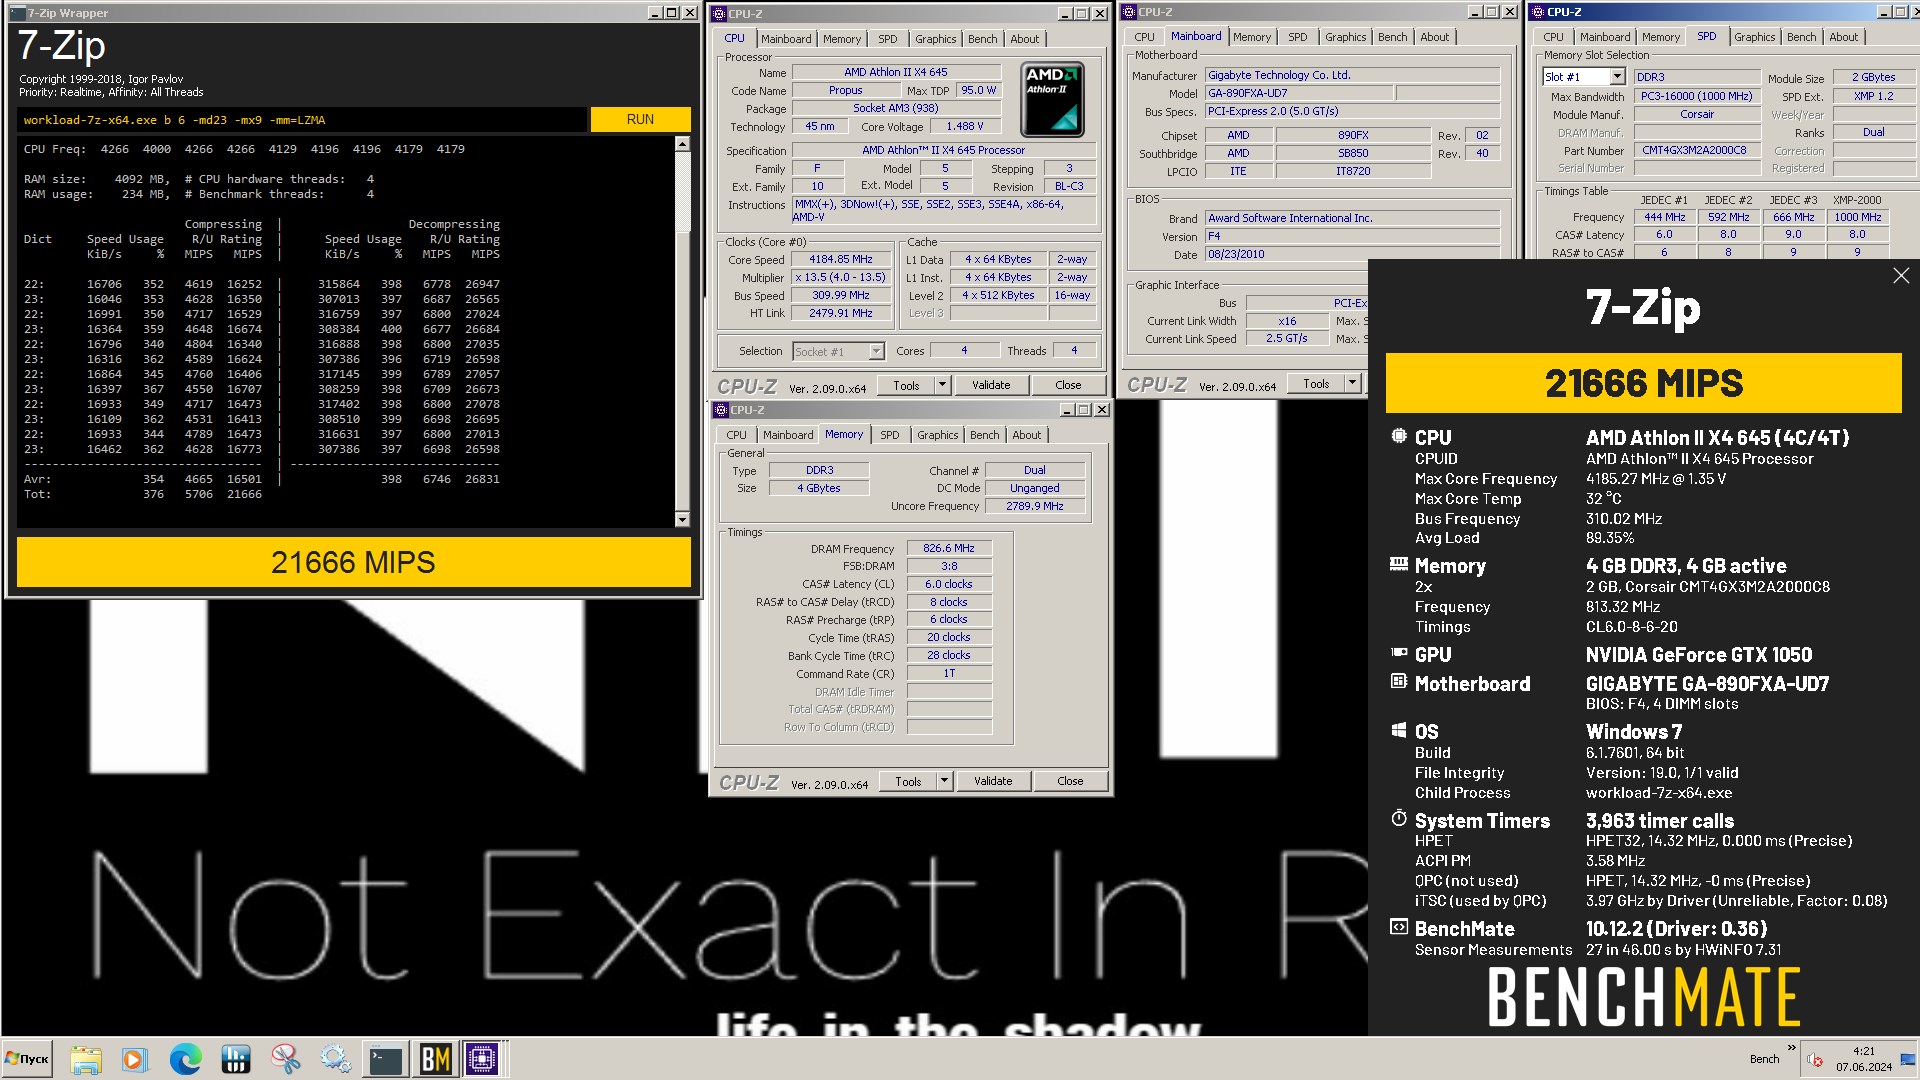Switch to the console window taskbar button
Image resolution: width=1920 pixels, height=1080 pixels.
[x=386, y=1059]
